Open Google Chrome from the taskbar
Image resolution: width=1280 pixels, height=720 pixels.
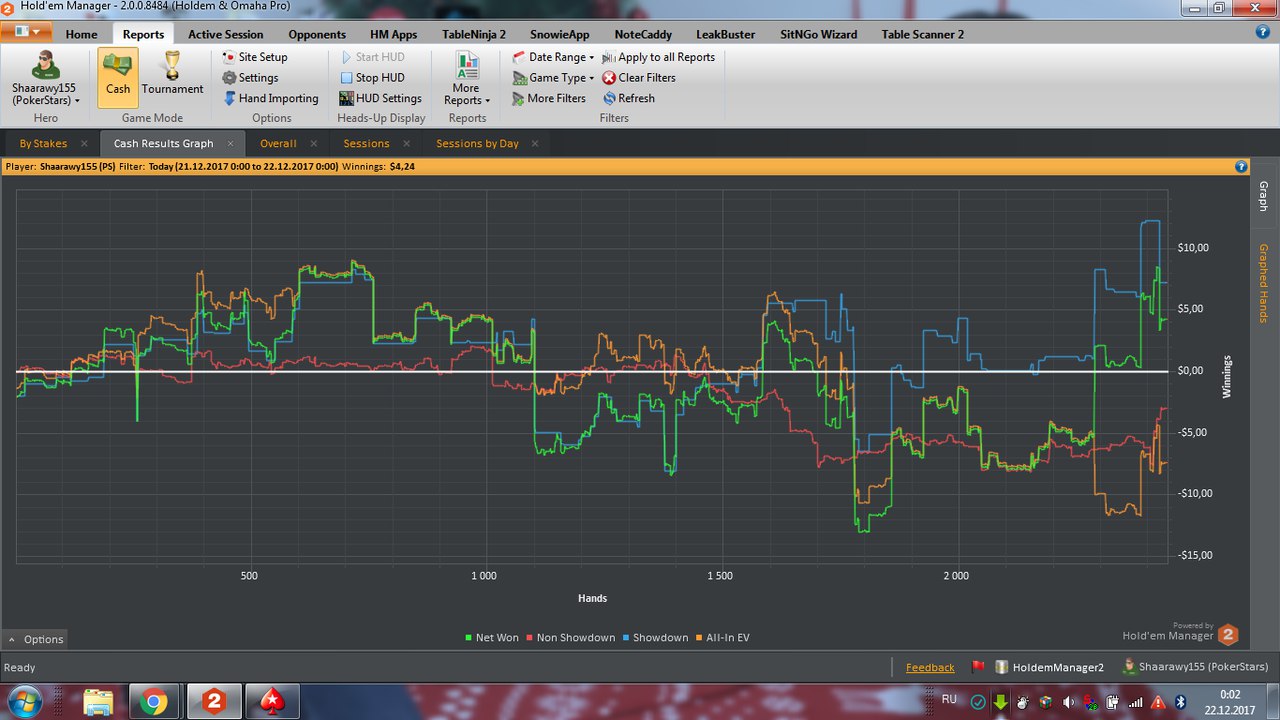154,702
